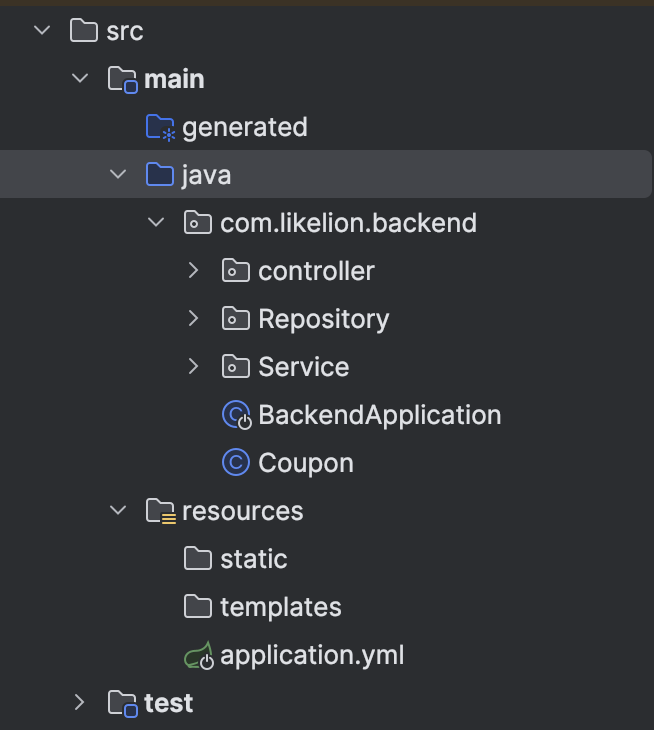Expand the controller package
Viewport: 654px width, 730px height.
pos(194,271)
